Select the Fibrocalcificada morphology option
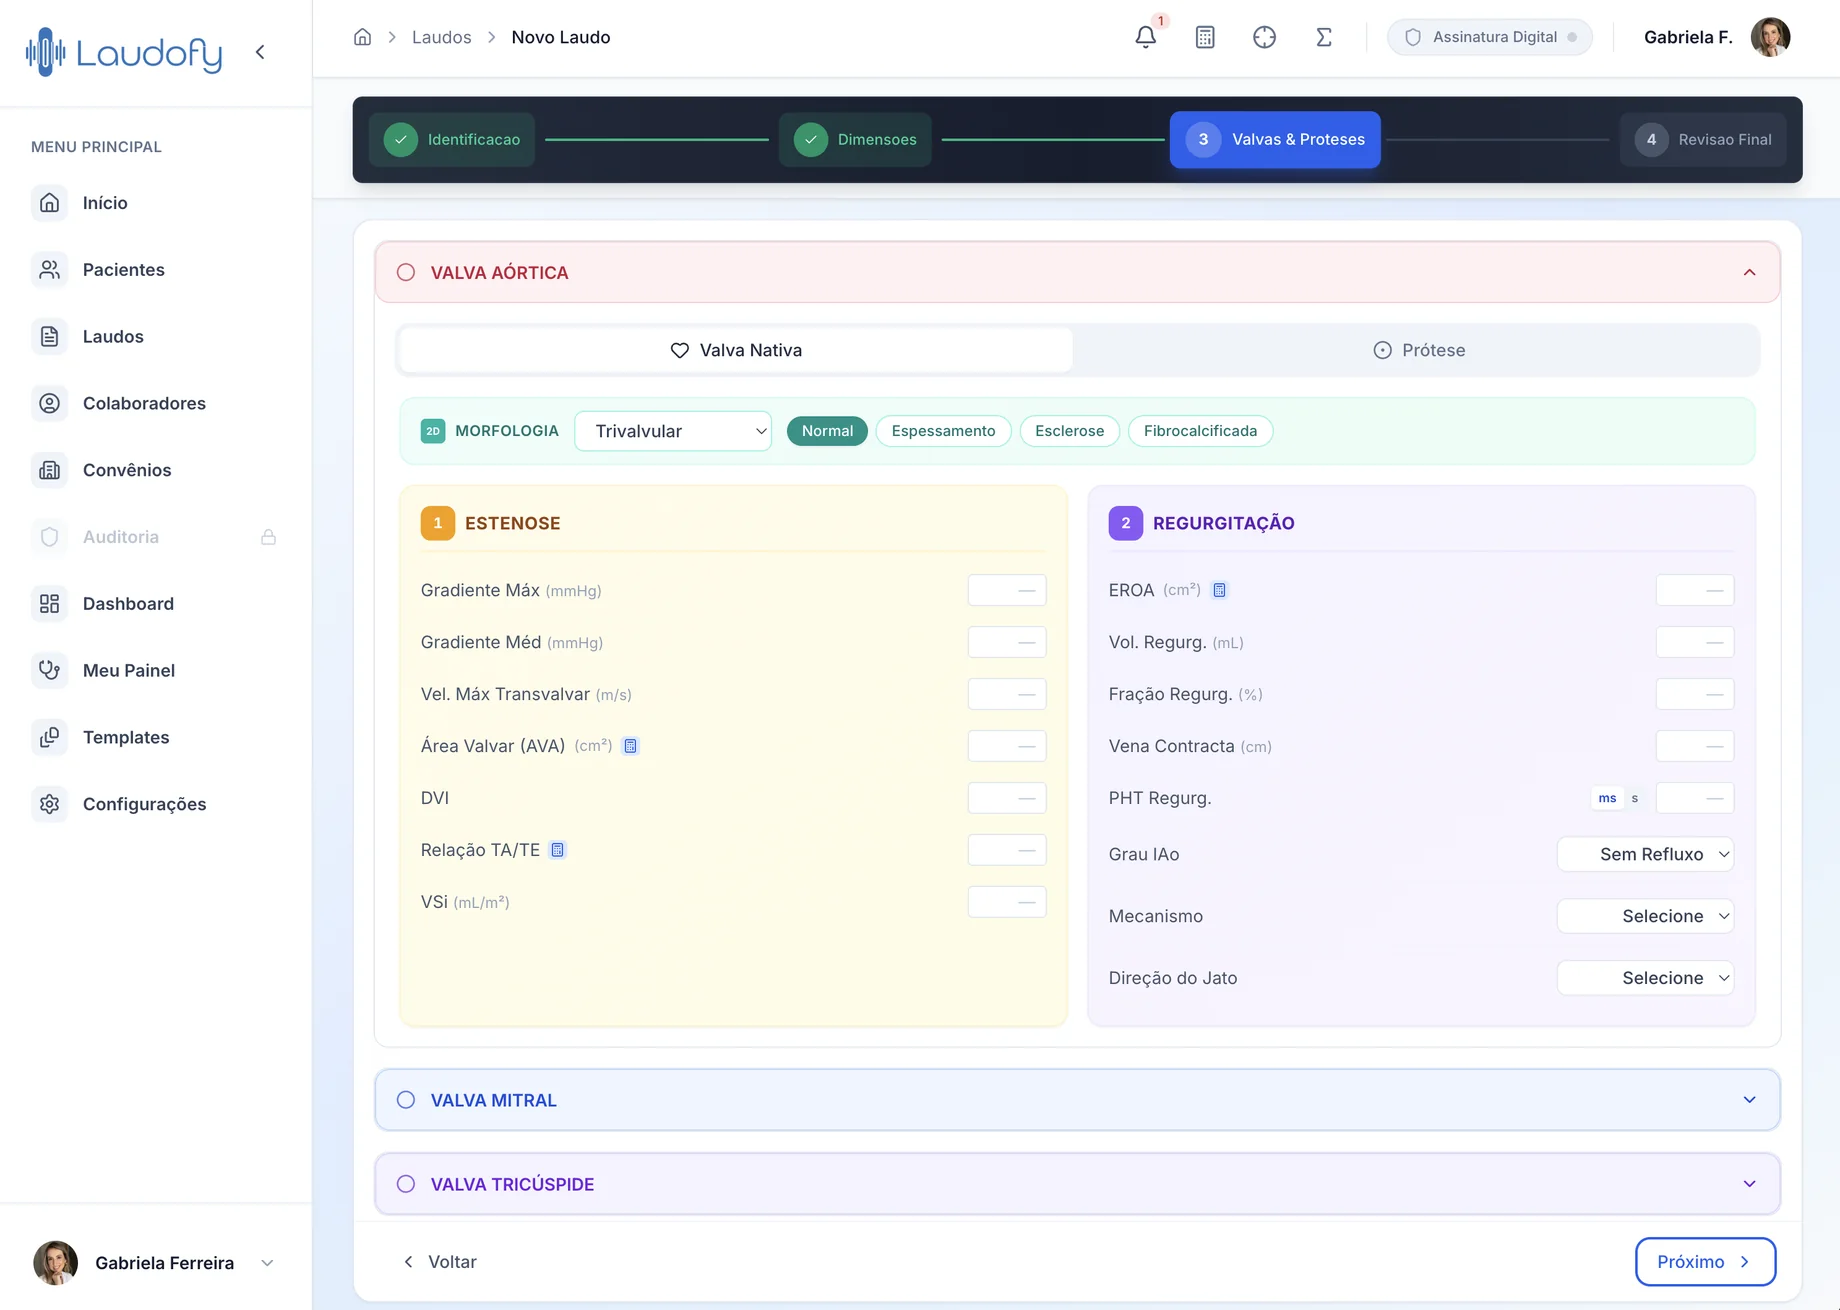 pyautogui.click(x=1200, y=431)
